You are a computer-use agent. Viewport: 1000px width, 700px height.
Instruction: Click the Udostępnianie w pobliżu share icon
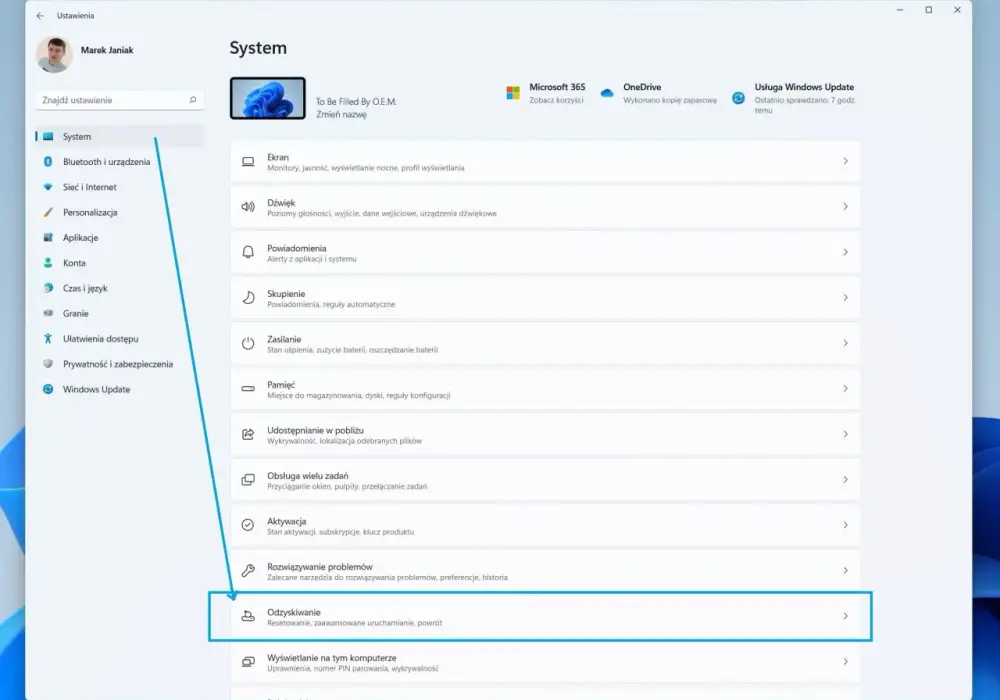[248, 434]
